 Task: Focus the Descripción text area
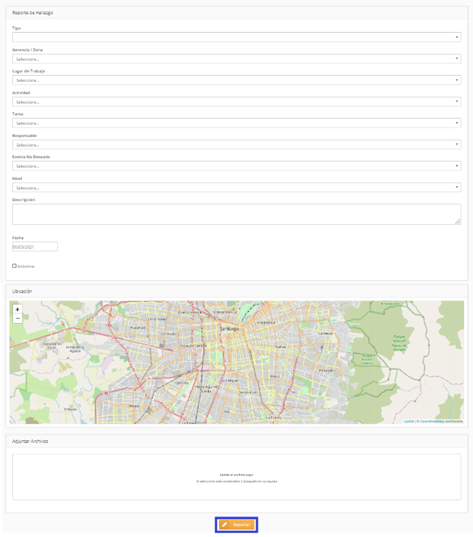click(x=237, y=214)
